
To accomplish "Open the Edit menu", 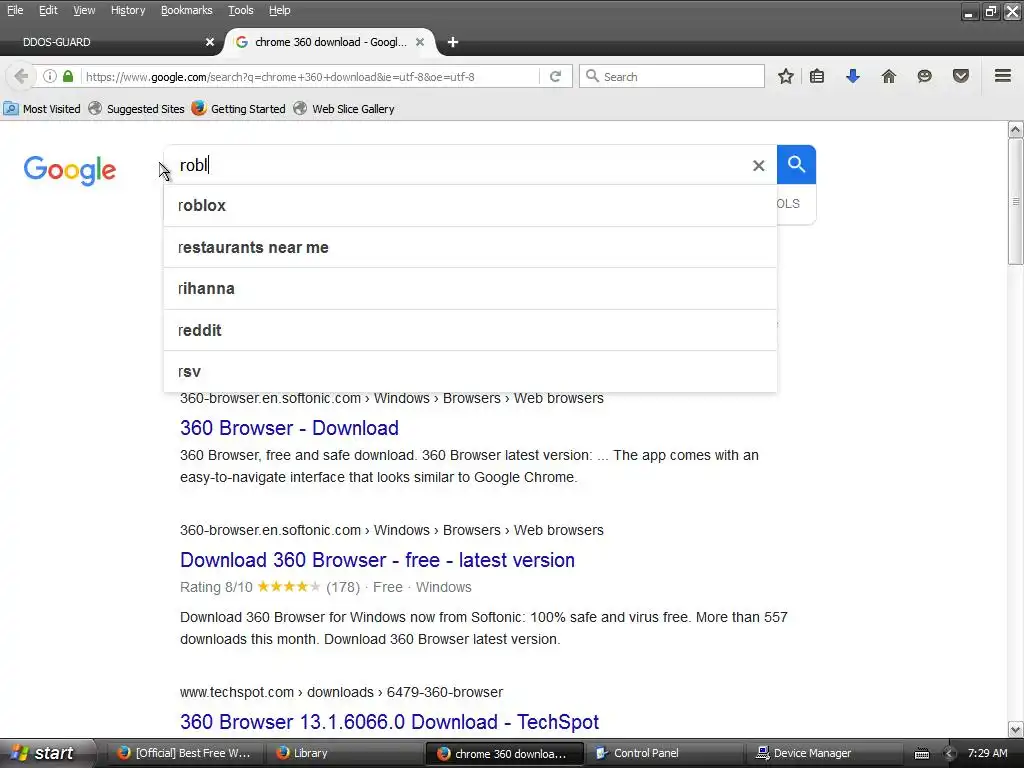I will [x=48, y=10].
